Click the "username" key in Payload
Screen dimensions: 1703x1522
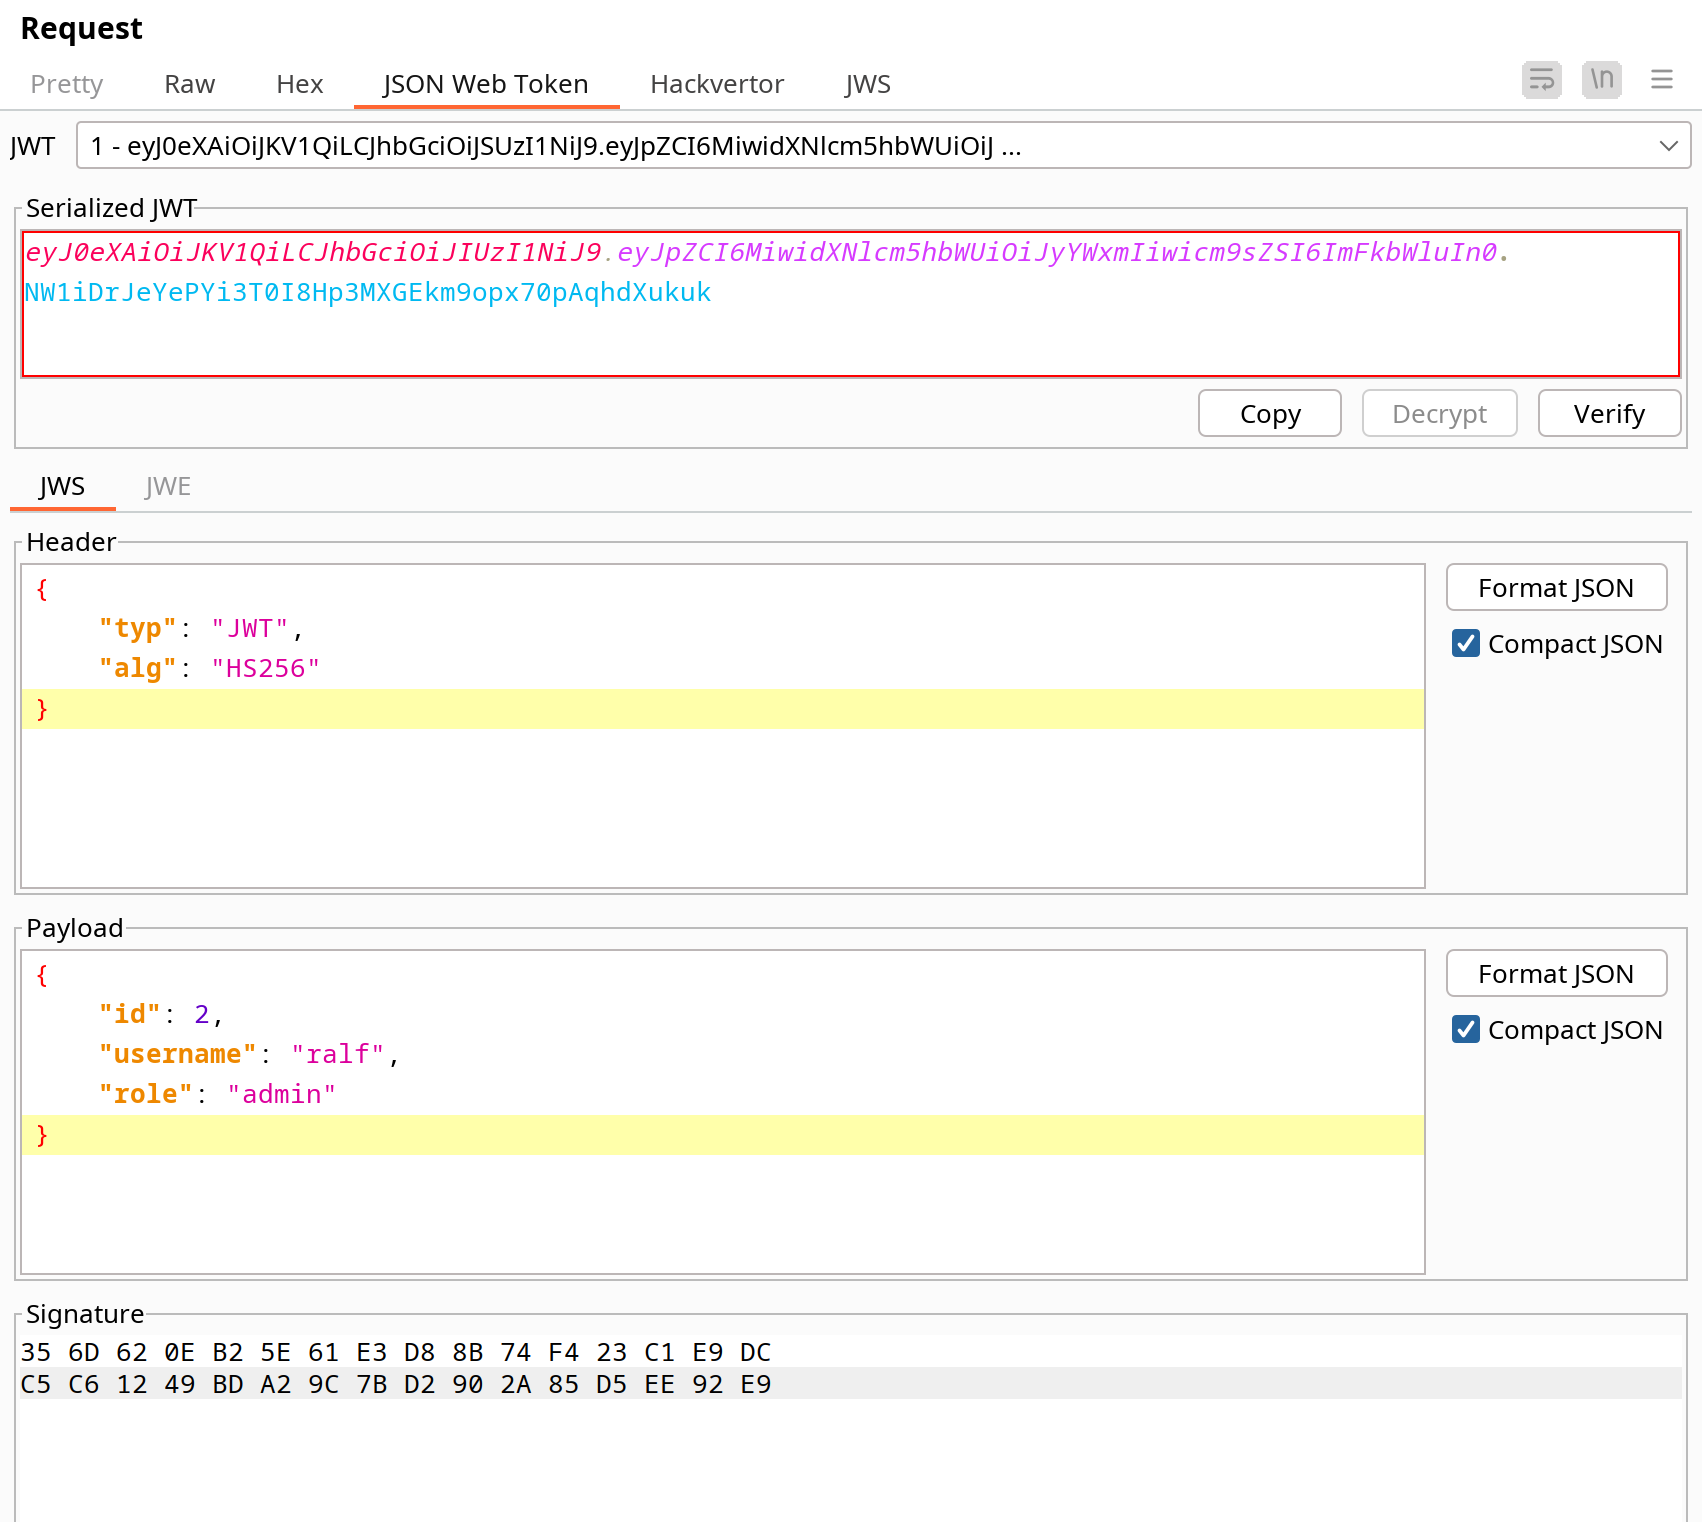178,1054
